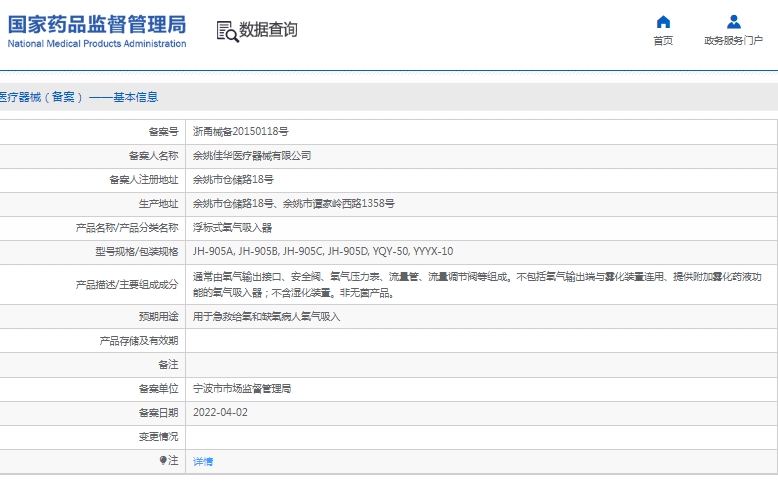
Task: Click the registered address 余姚市仓储路18号
Action: pos(233,180)
